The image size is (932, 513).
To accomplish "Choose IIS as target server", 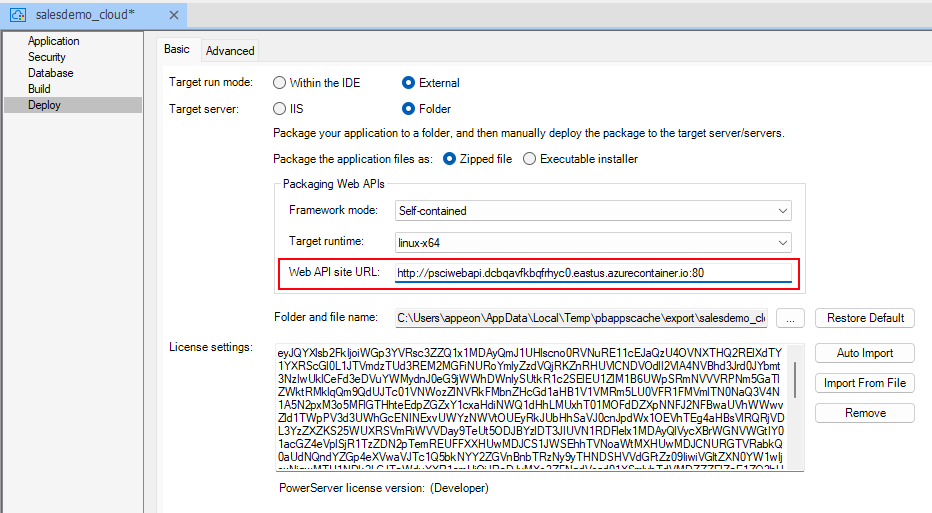I will point(288,109).
